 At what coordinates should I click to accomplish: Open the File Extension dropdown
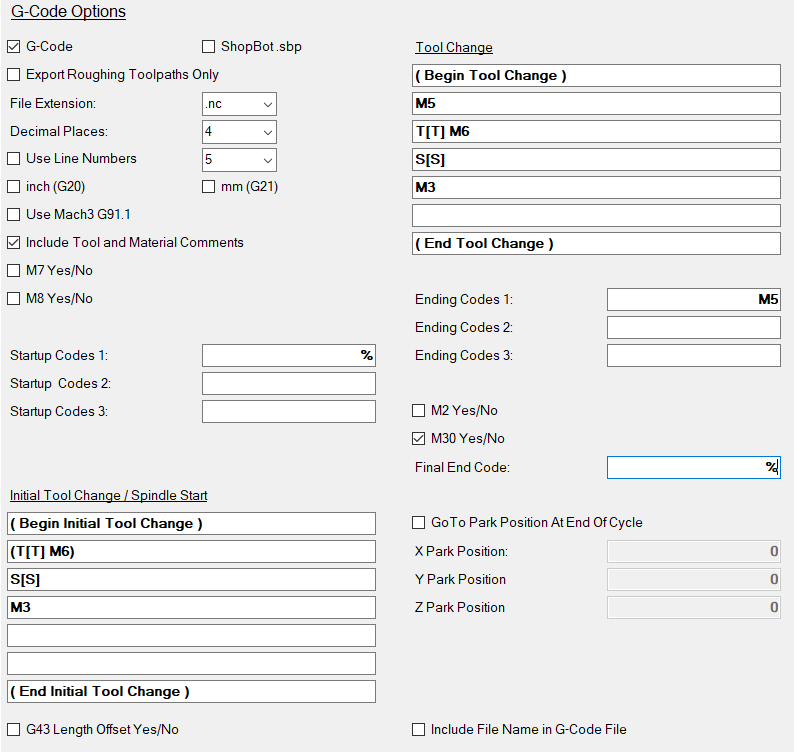point(239,104)
